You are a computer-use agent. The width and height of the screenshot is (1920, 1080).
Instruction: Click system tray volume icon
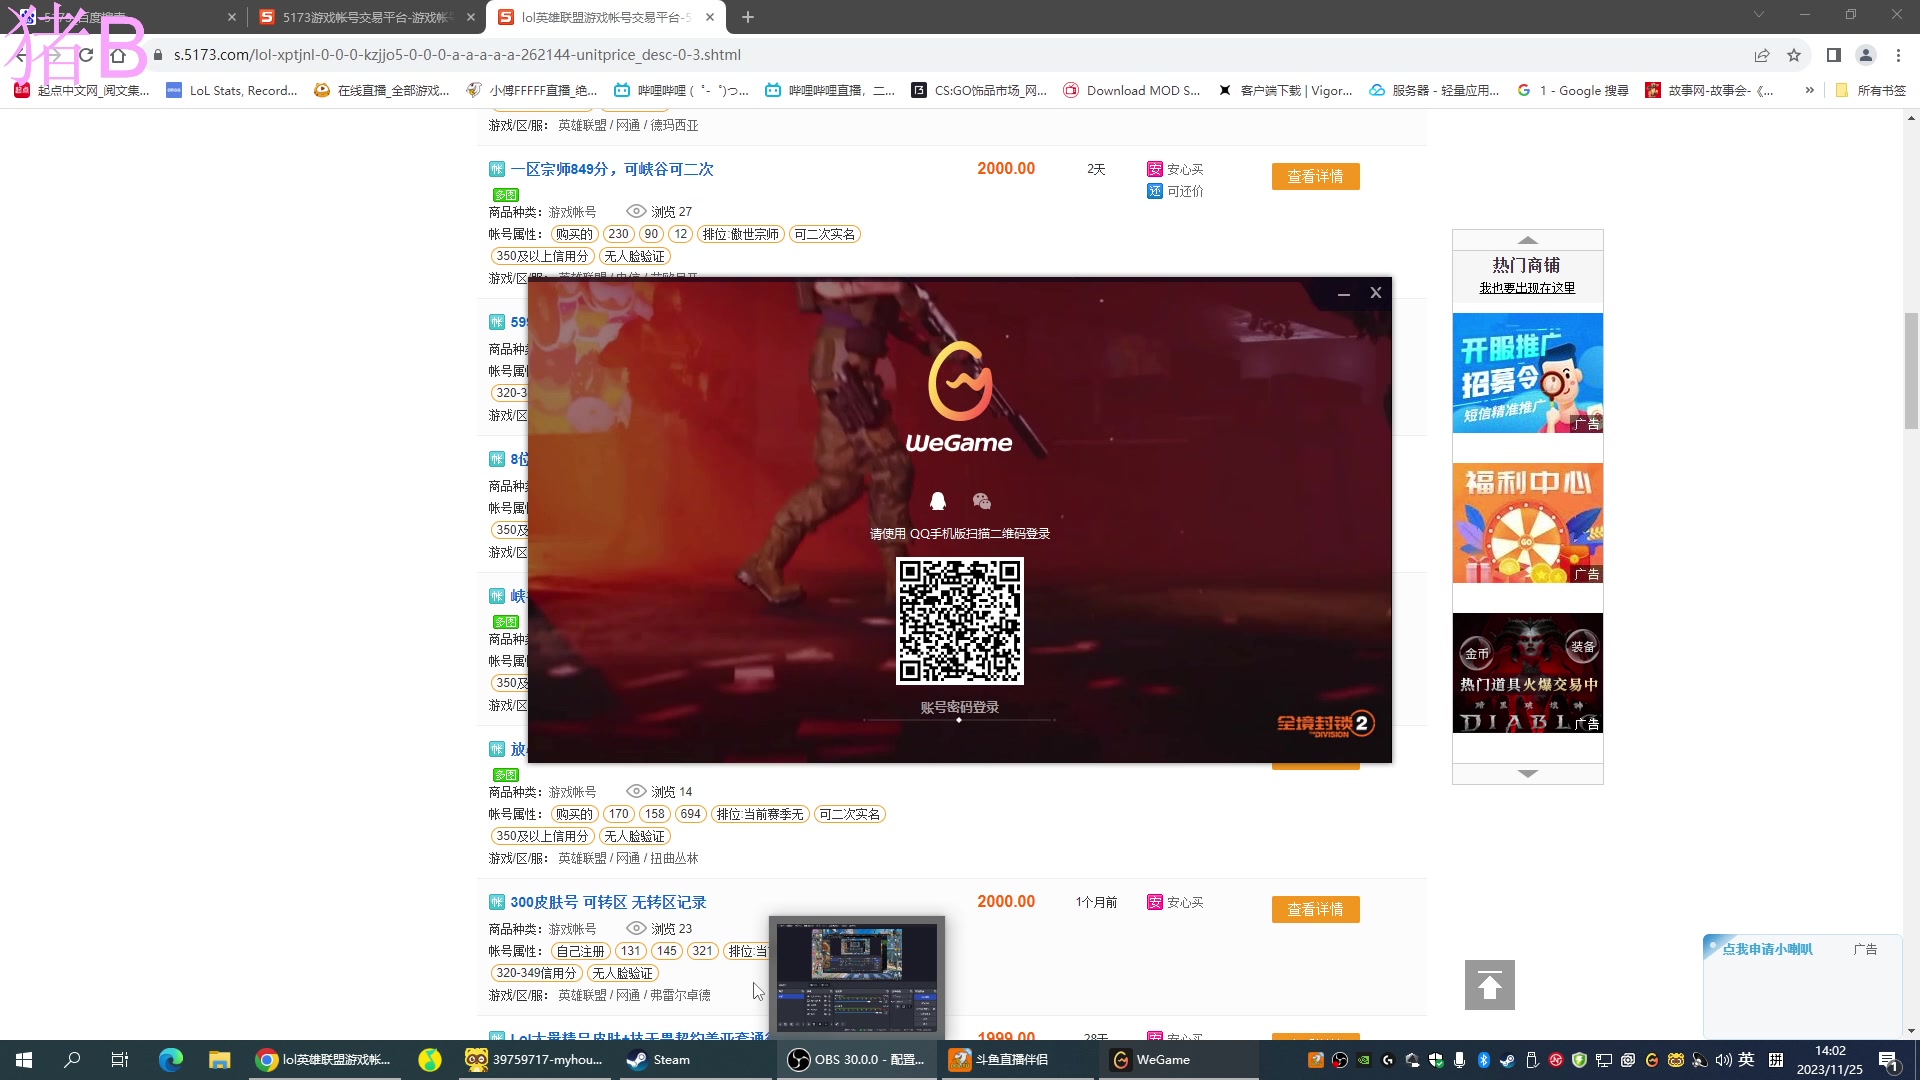(x=1723, y=1060)
